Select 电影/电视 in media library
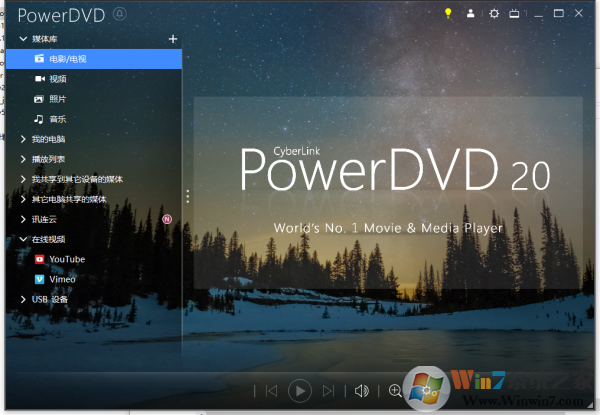600x415 pixels. [x=94, y=59]
